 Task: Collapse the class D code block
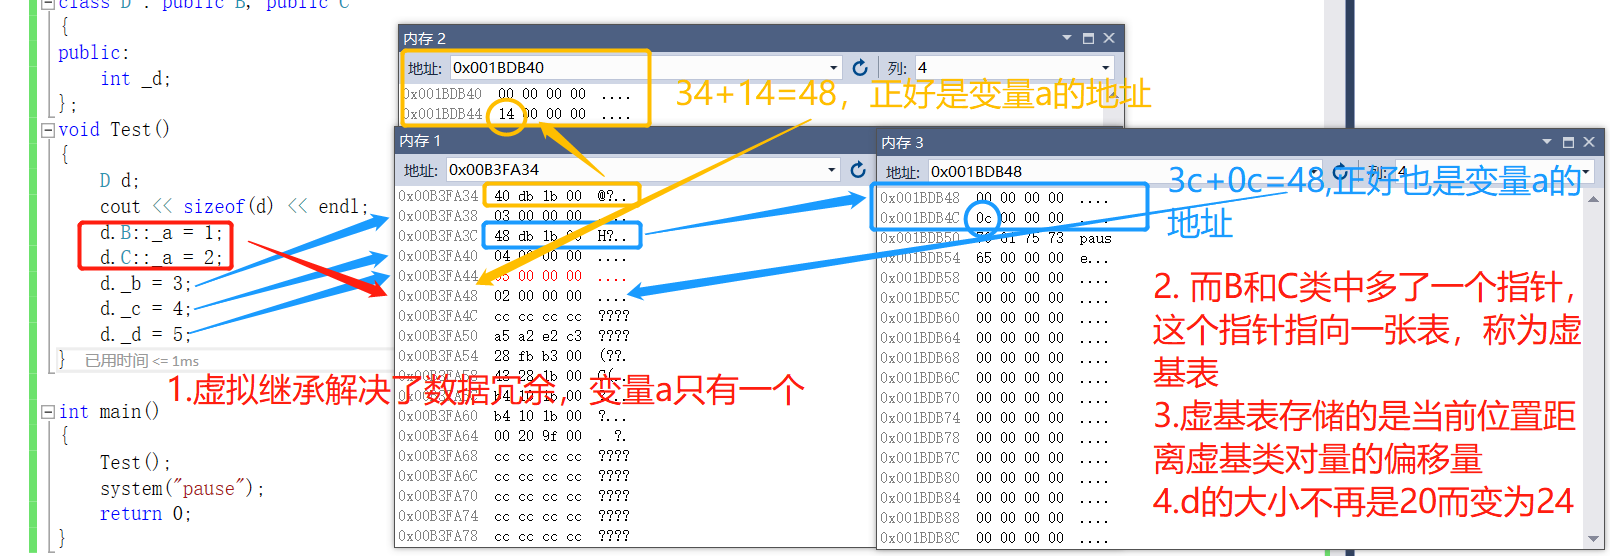tap(47, 4)
